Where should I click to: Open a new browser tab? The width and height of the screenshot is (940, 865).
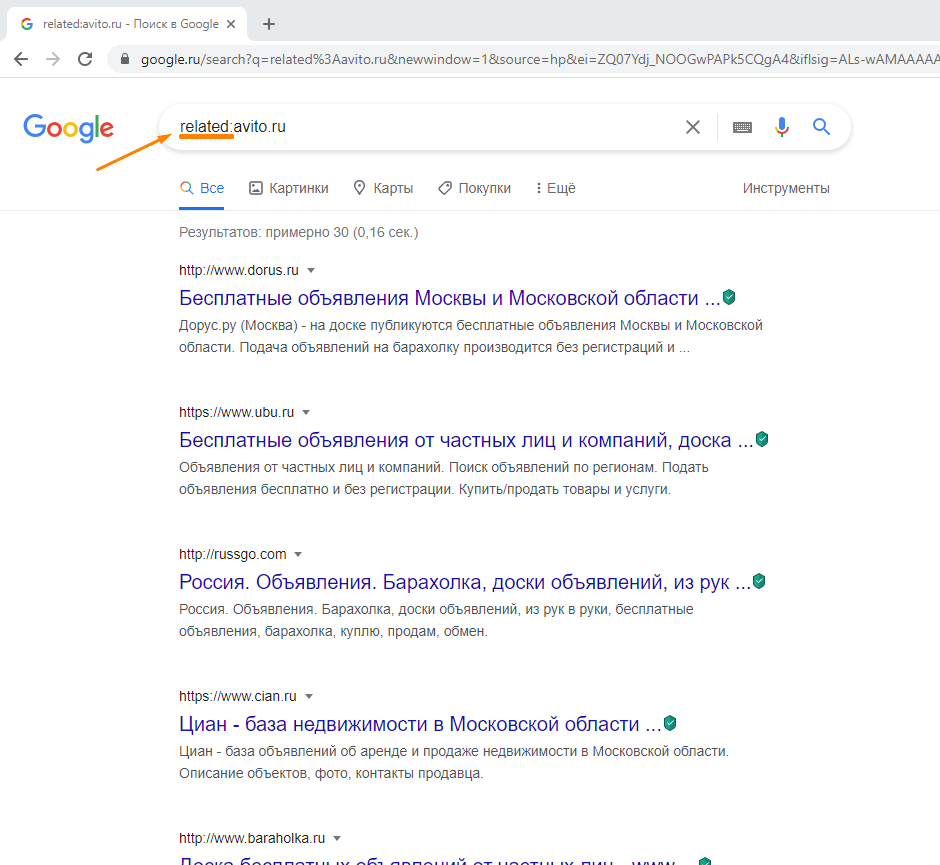tap(269, 24)
